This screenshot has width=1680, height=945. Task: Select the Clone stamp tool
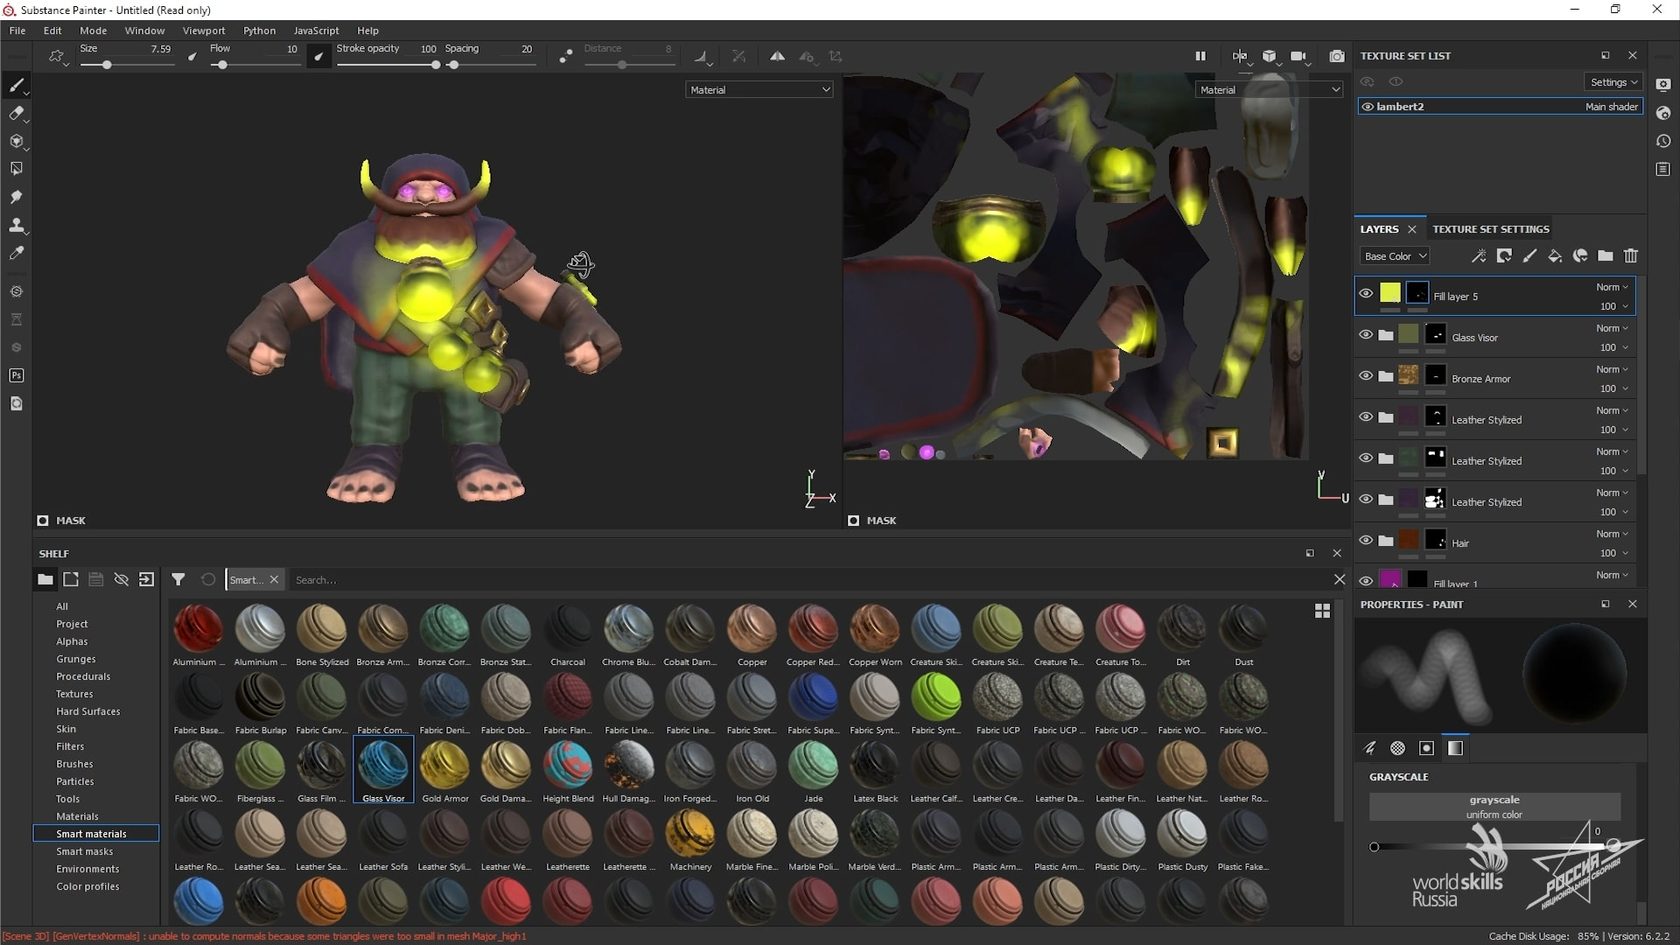click(x=16, y=225)
